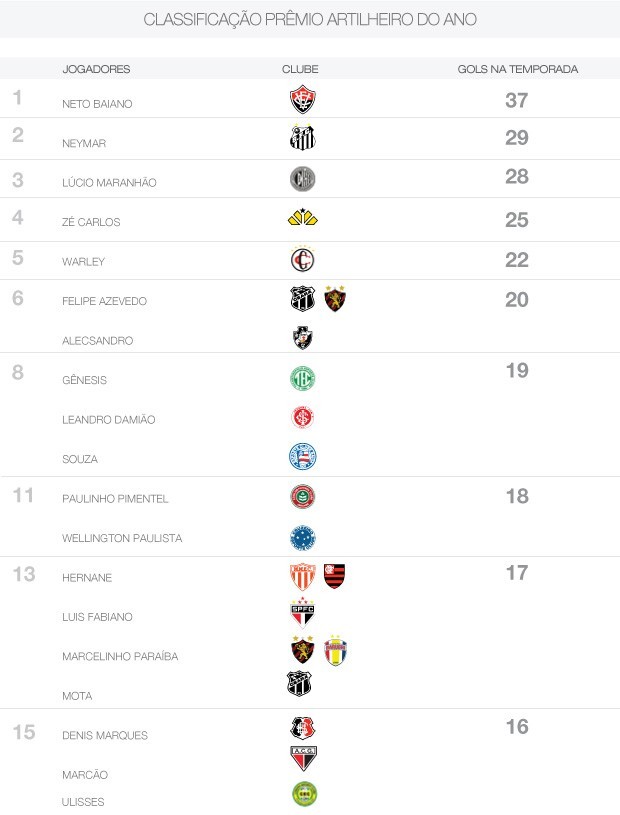Click the Vasco crest beside Alecsandro

[x=302, y=338]
